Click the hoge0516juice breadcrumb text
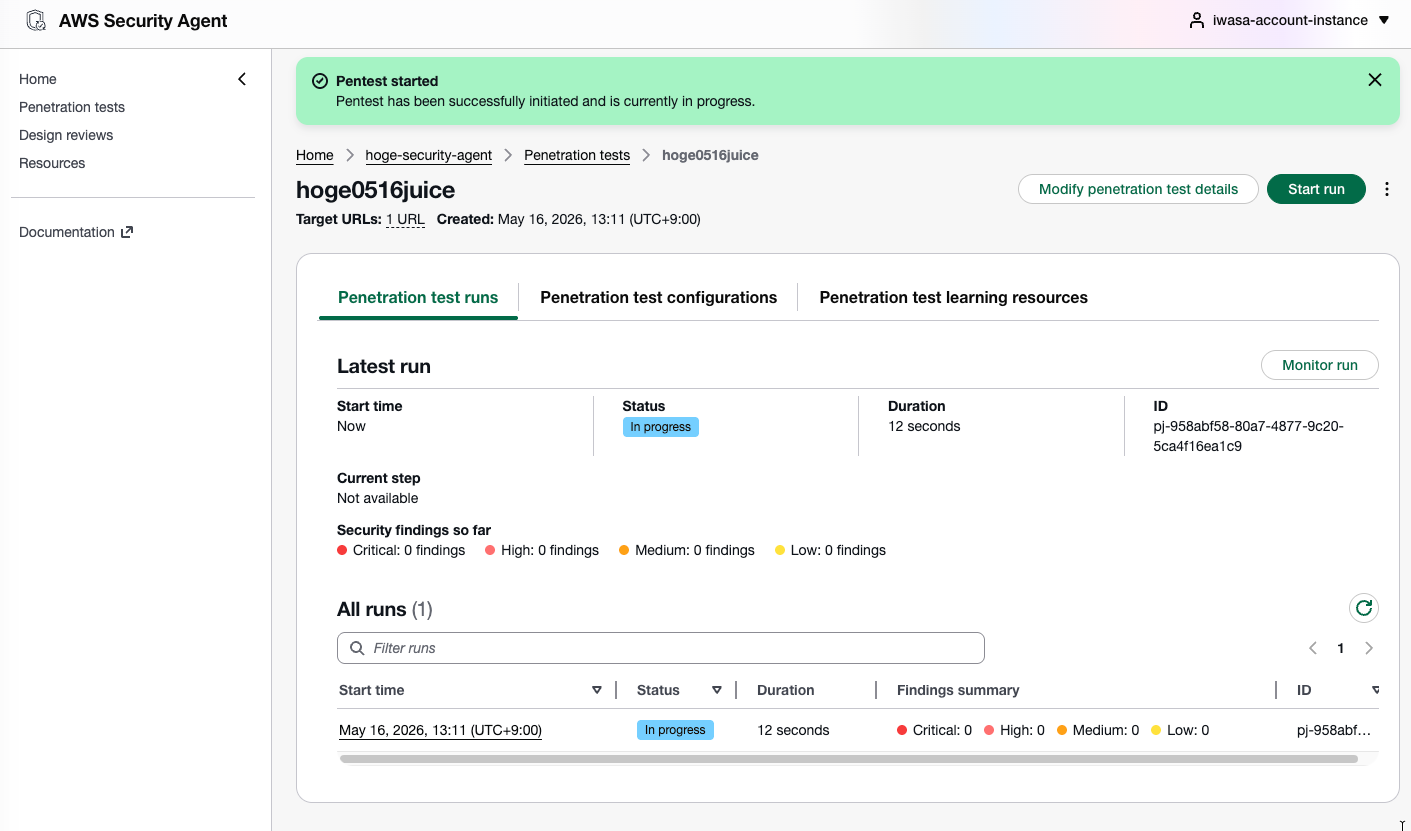Screen dimensions: 1411x831 tap(710, 155)
